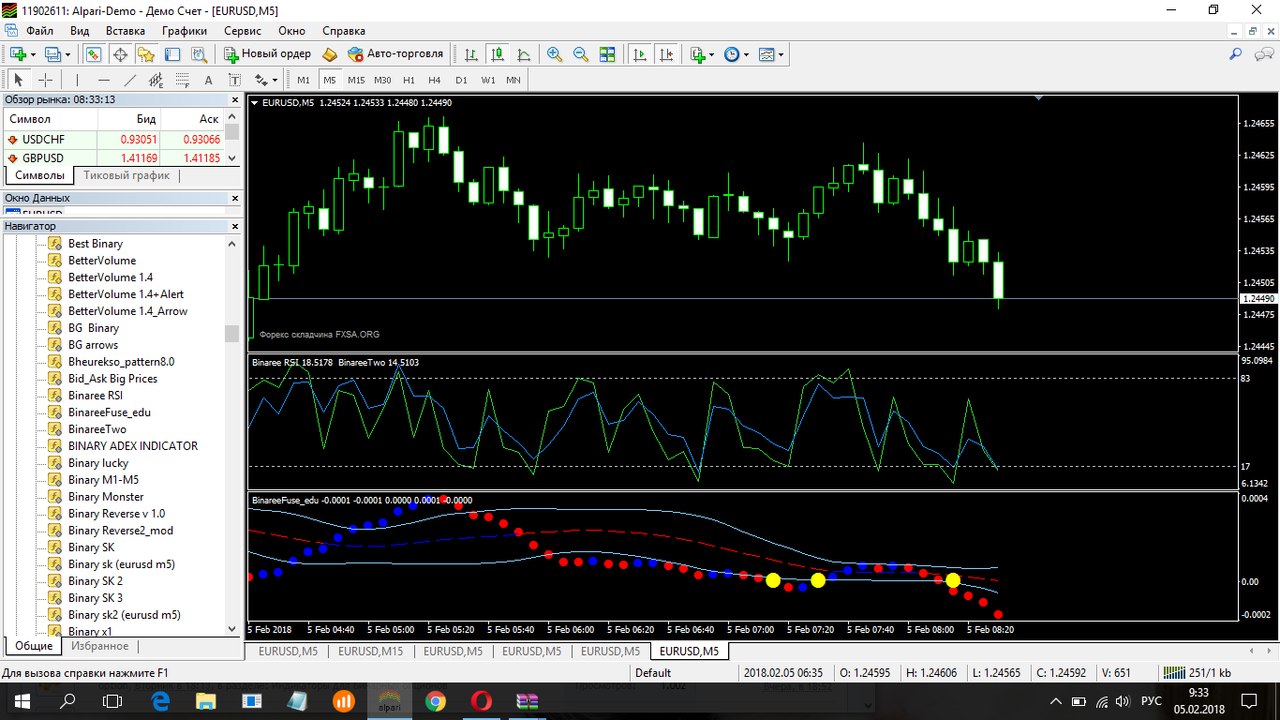Open MetaEditor with the yellow book icon
The image size is (1280, 720).
330,54
